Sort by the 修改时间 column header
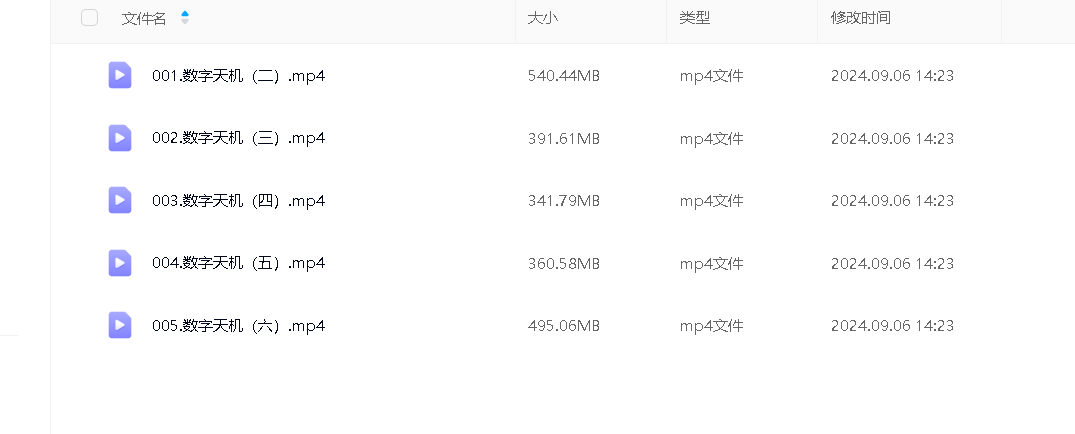Screen dimensions: 1075x434 pos(860,18)
